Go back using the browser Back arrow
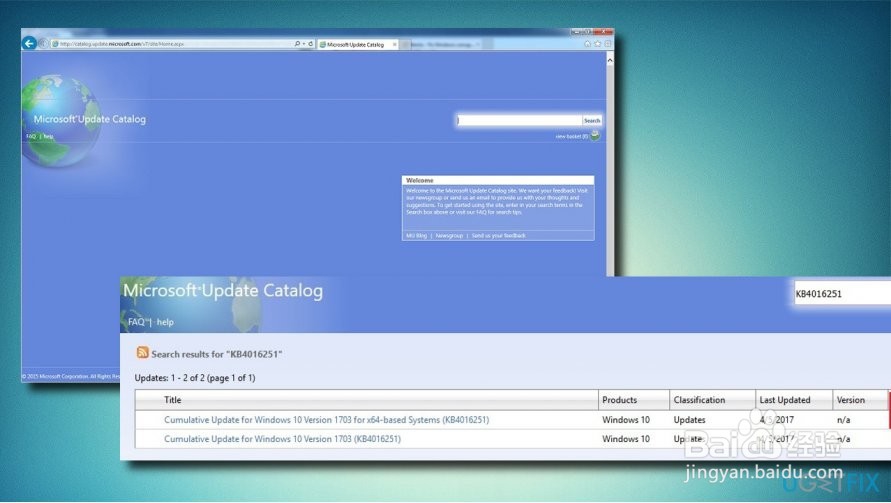 coord(29,43)
